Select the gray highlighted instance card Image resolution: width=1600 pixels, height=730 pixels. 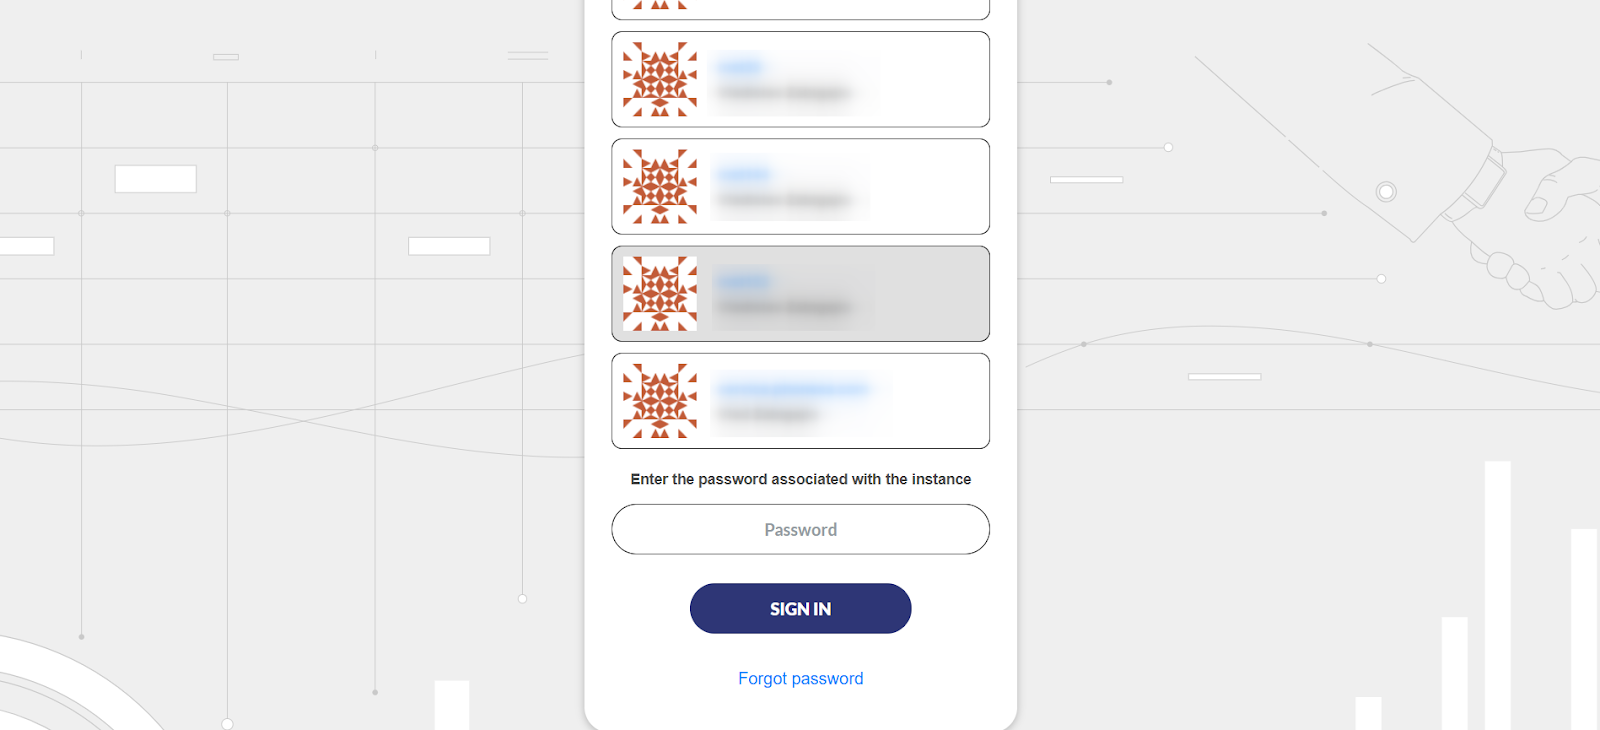(x=801, y=294)
